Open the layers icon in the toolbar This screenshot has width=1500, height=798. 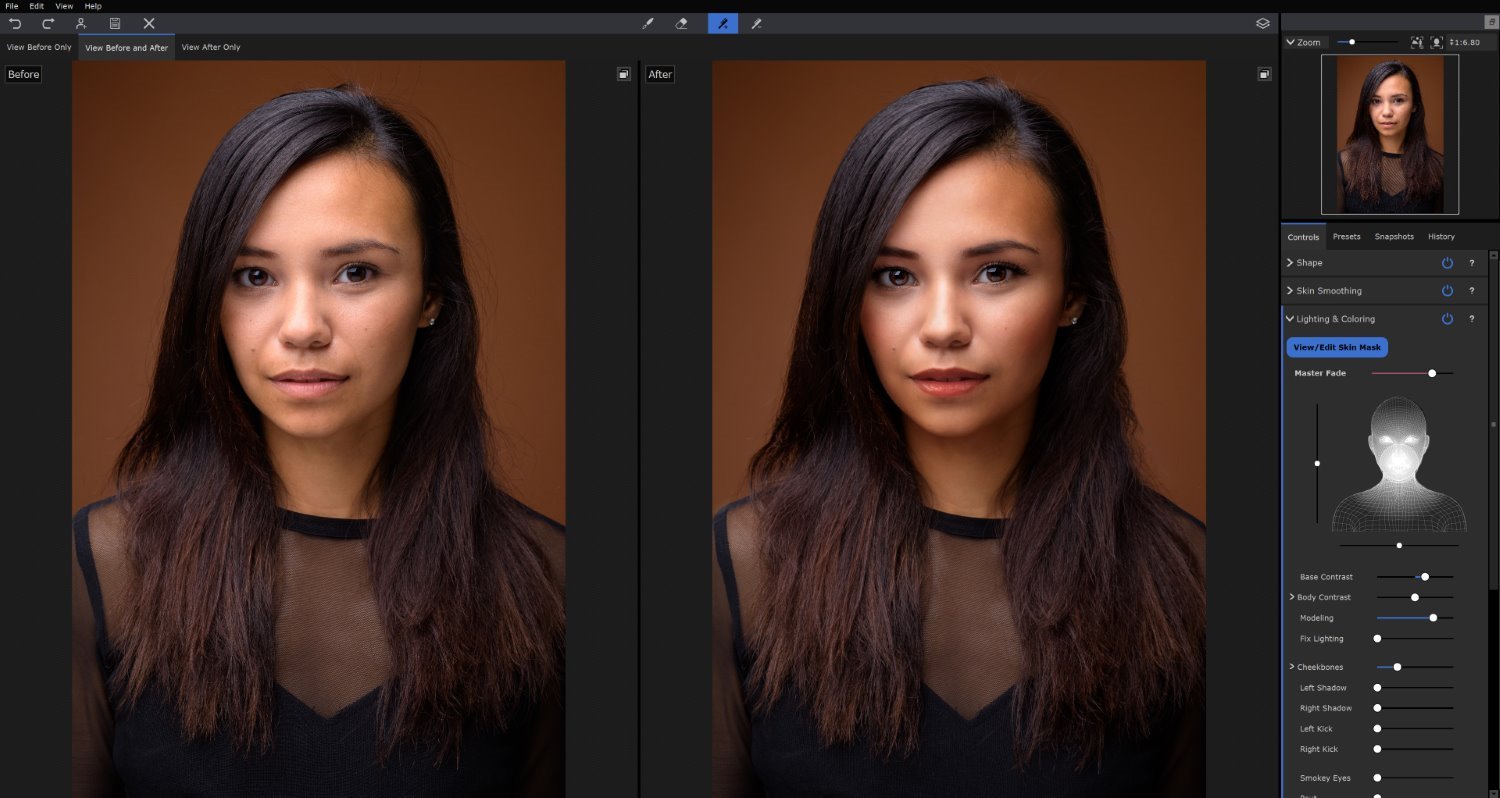[1263, 23]
